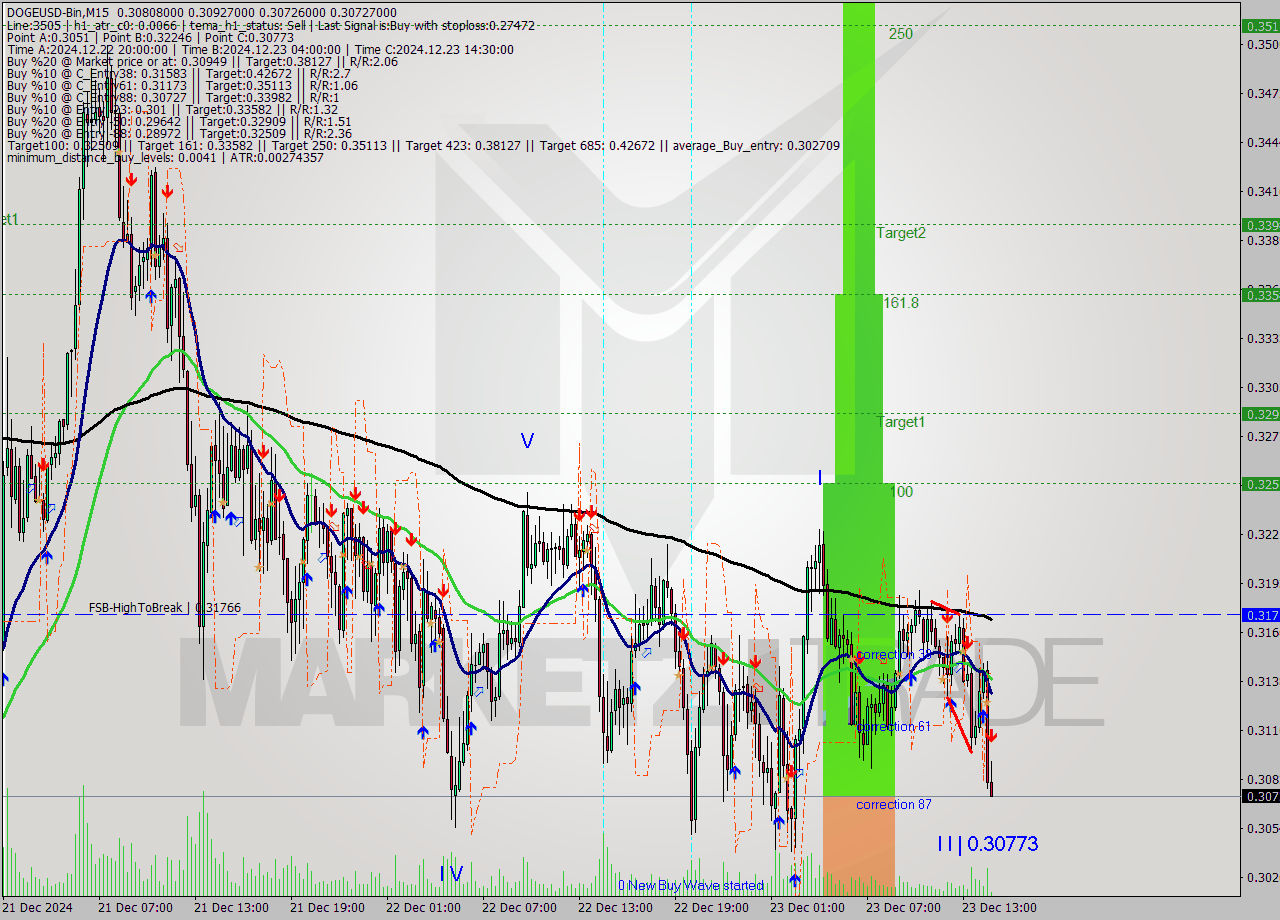Screen dimensions: 1280x920
Task: Click the 'correction 38' label
Action: tap(893, 655)
